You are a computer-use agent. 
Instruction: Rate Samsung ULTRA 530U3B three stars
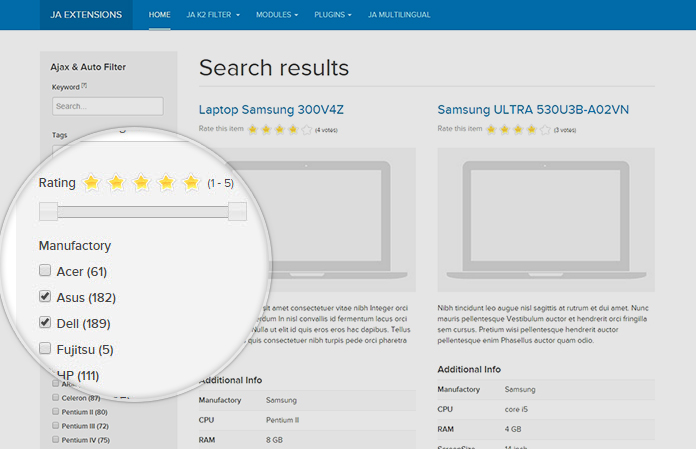[518, 130]
